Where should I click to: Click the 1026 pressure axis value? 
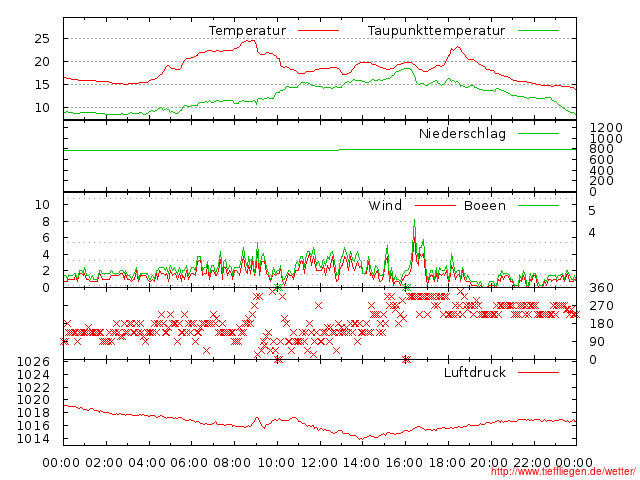33,362
